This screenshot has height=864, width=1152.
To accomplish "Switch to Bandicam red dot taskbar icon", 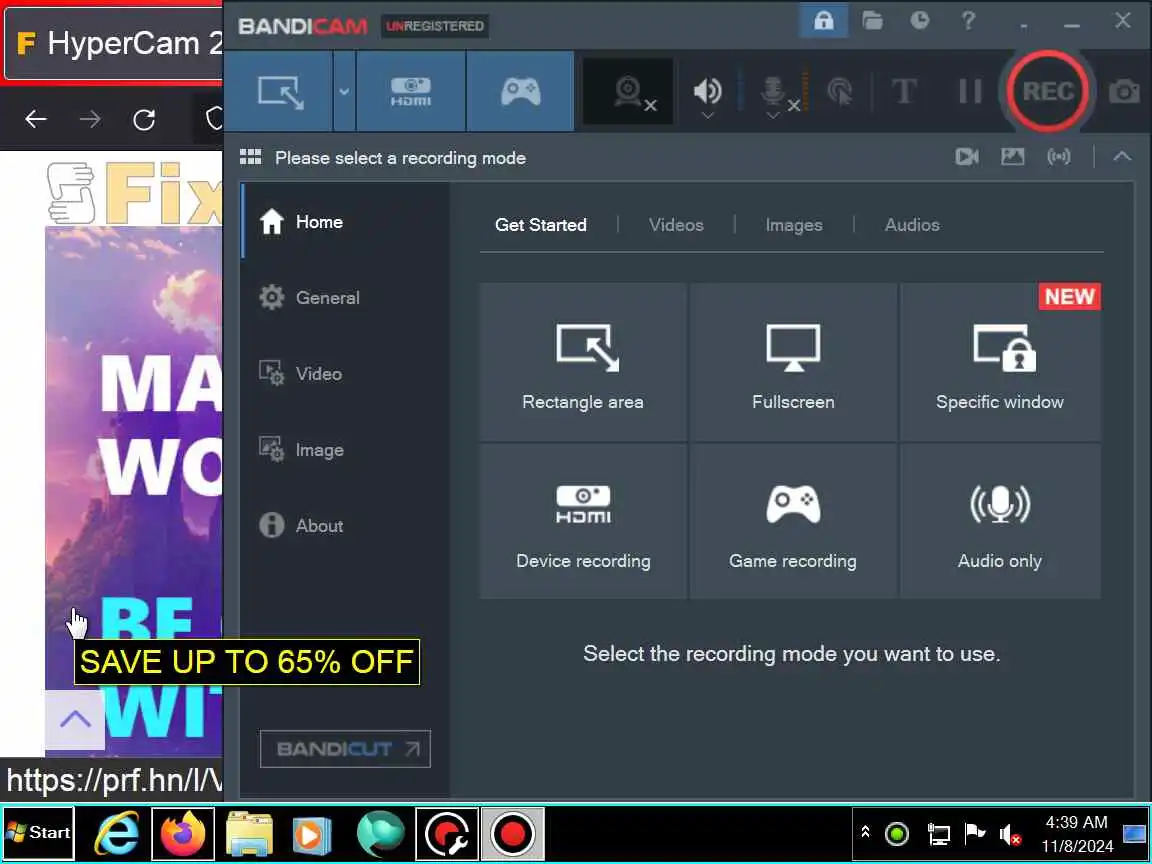I will point(512,834).
